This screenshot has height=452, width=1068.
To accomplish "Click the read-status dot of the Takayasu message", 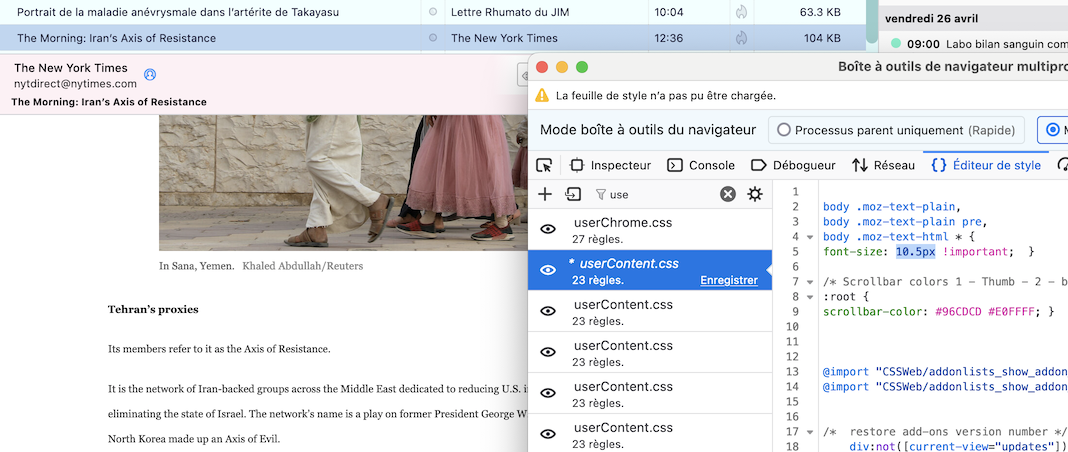I will click(x=432, y=12).
